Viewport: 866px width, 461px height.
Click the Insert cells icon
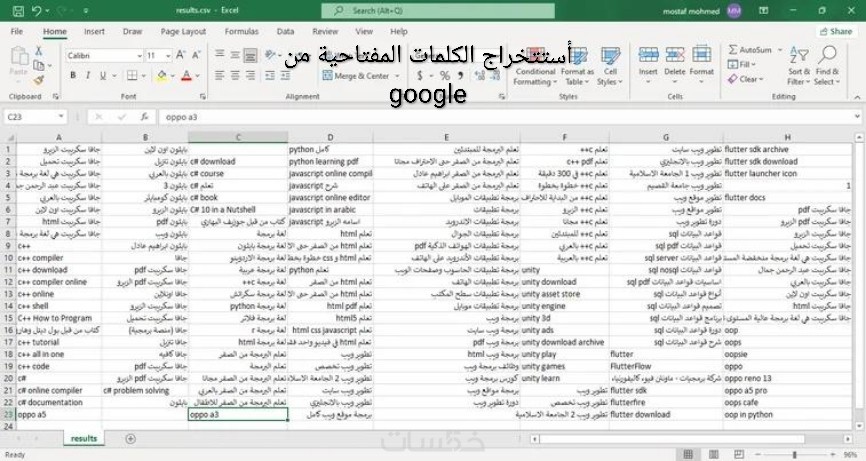pos(648,55)
